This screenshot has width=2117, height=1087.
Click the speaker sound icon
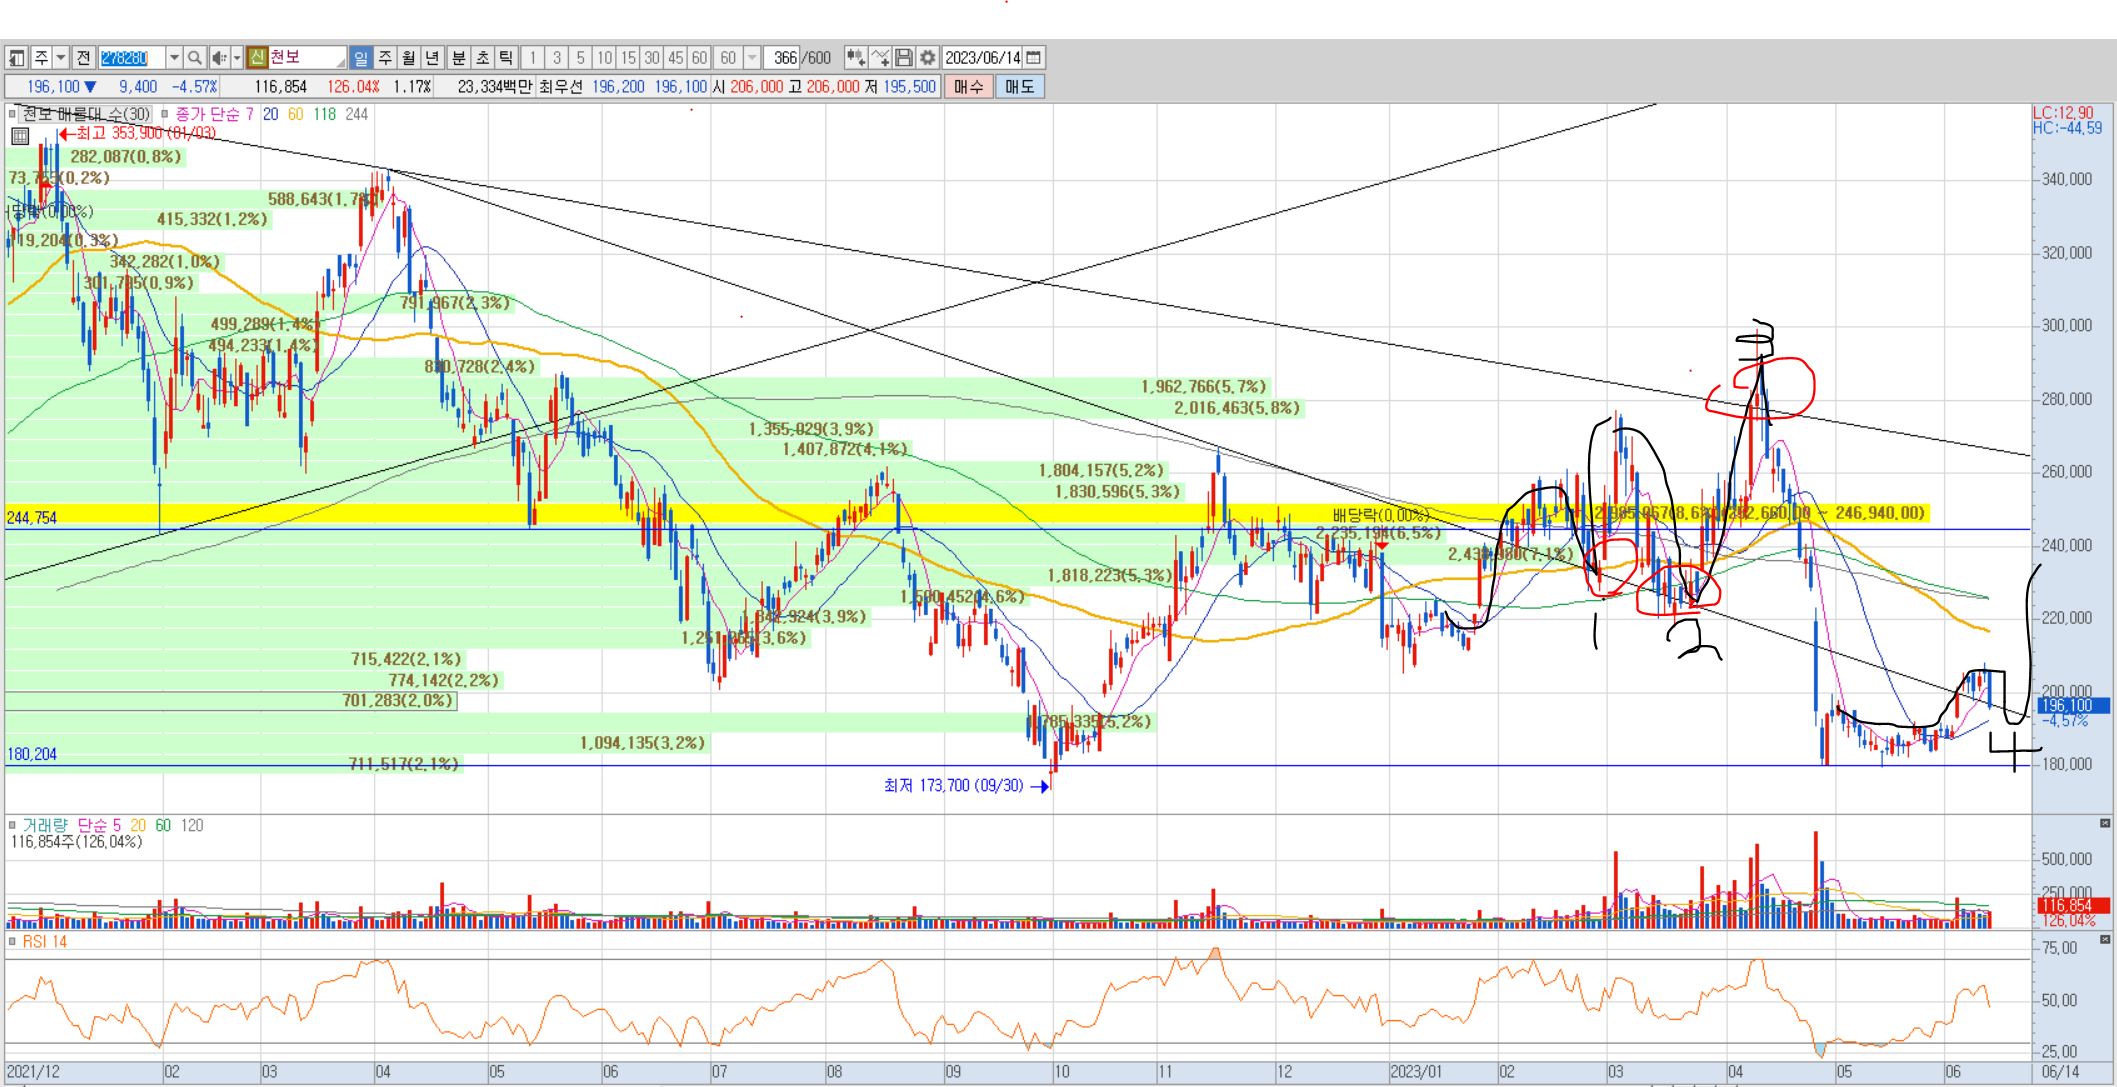pos(219,58)
